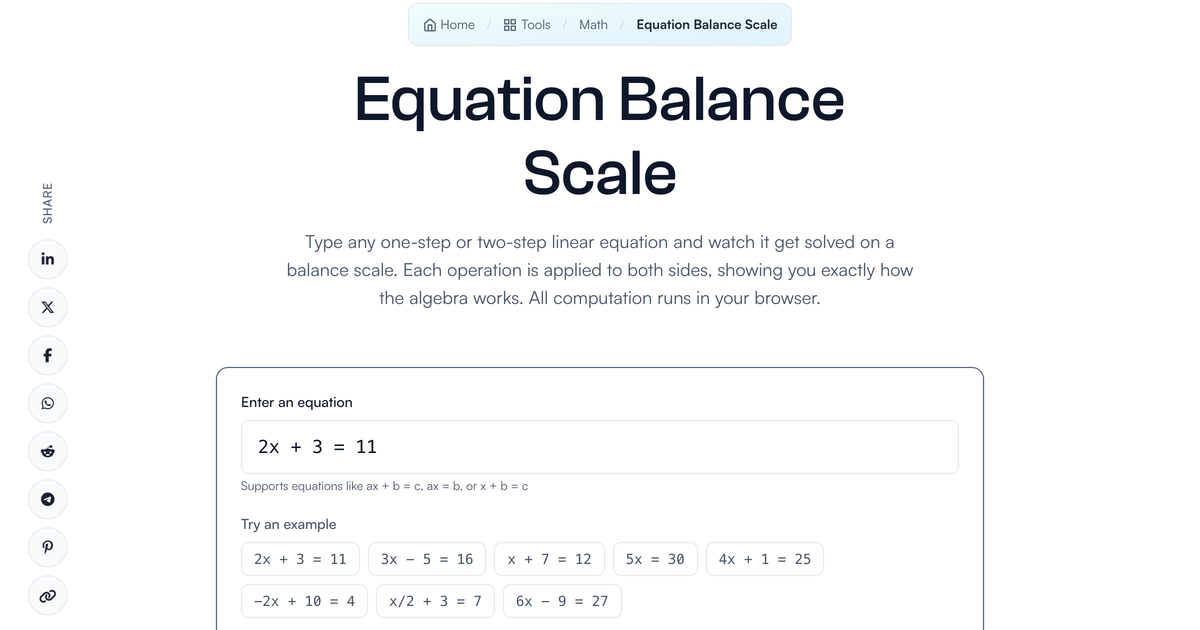Select example 4x + 1 = 25
This screenshot has height=630, width=1200.
765,559
